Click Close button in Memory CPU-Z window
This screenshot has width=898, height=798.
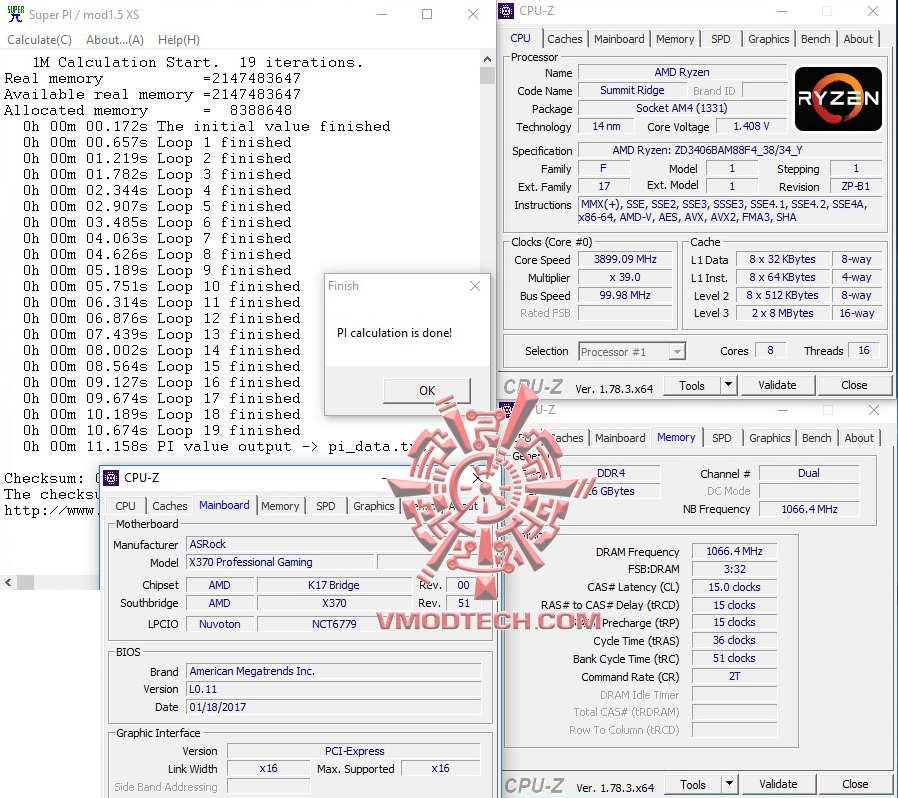(855, 784)
